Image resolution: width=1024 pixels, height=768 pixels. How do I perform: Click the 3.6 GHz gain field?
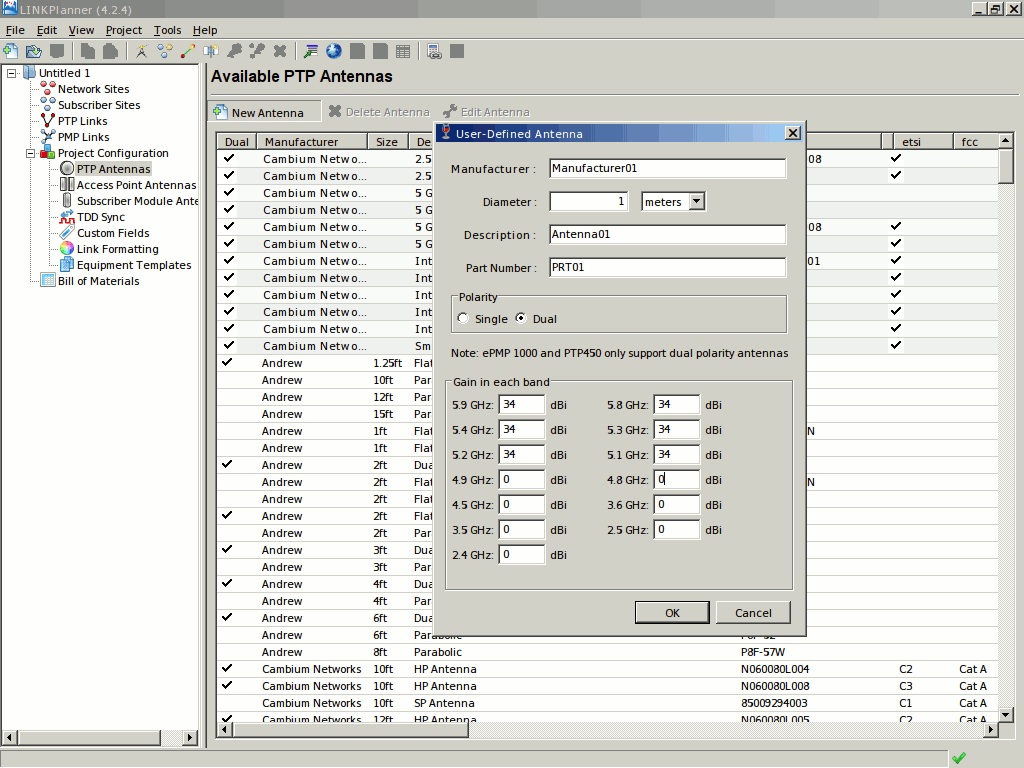(x=677, y=505)
